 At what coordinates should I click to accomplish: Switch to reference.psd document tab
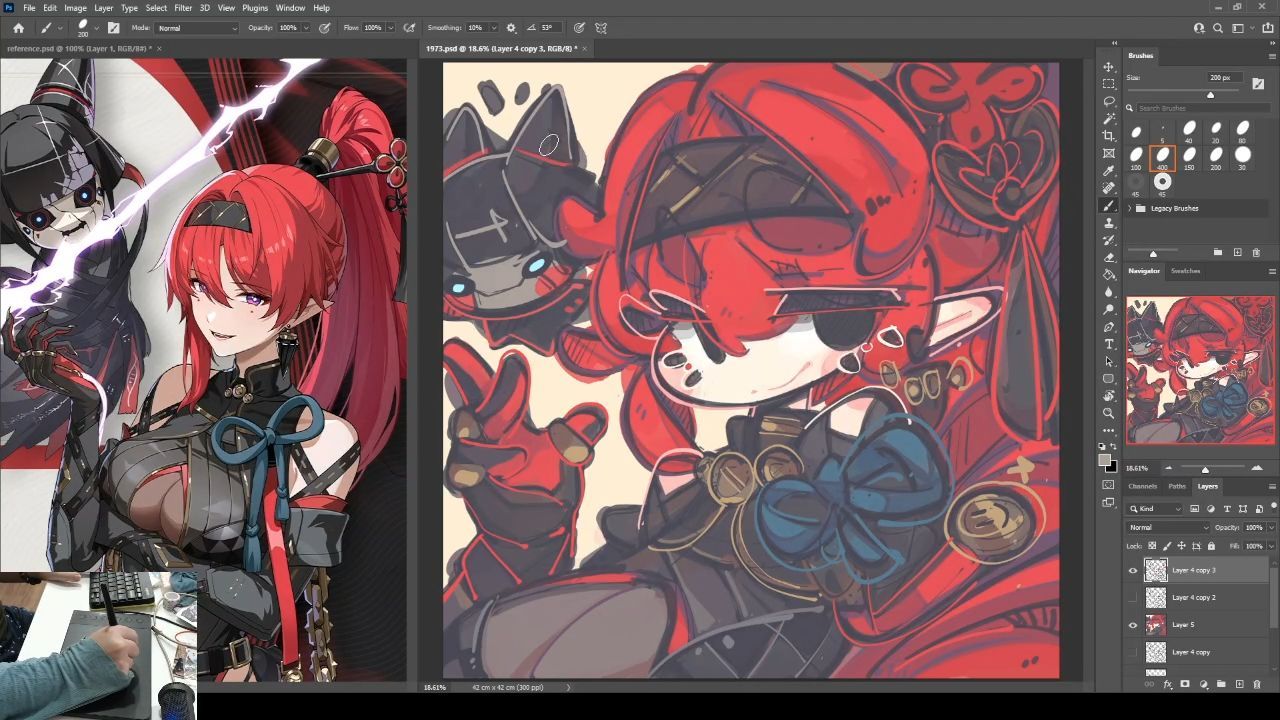point(79,48)
